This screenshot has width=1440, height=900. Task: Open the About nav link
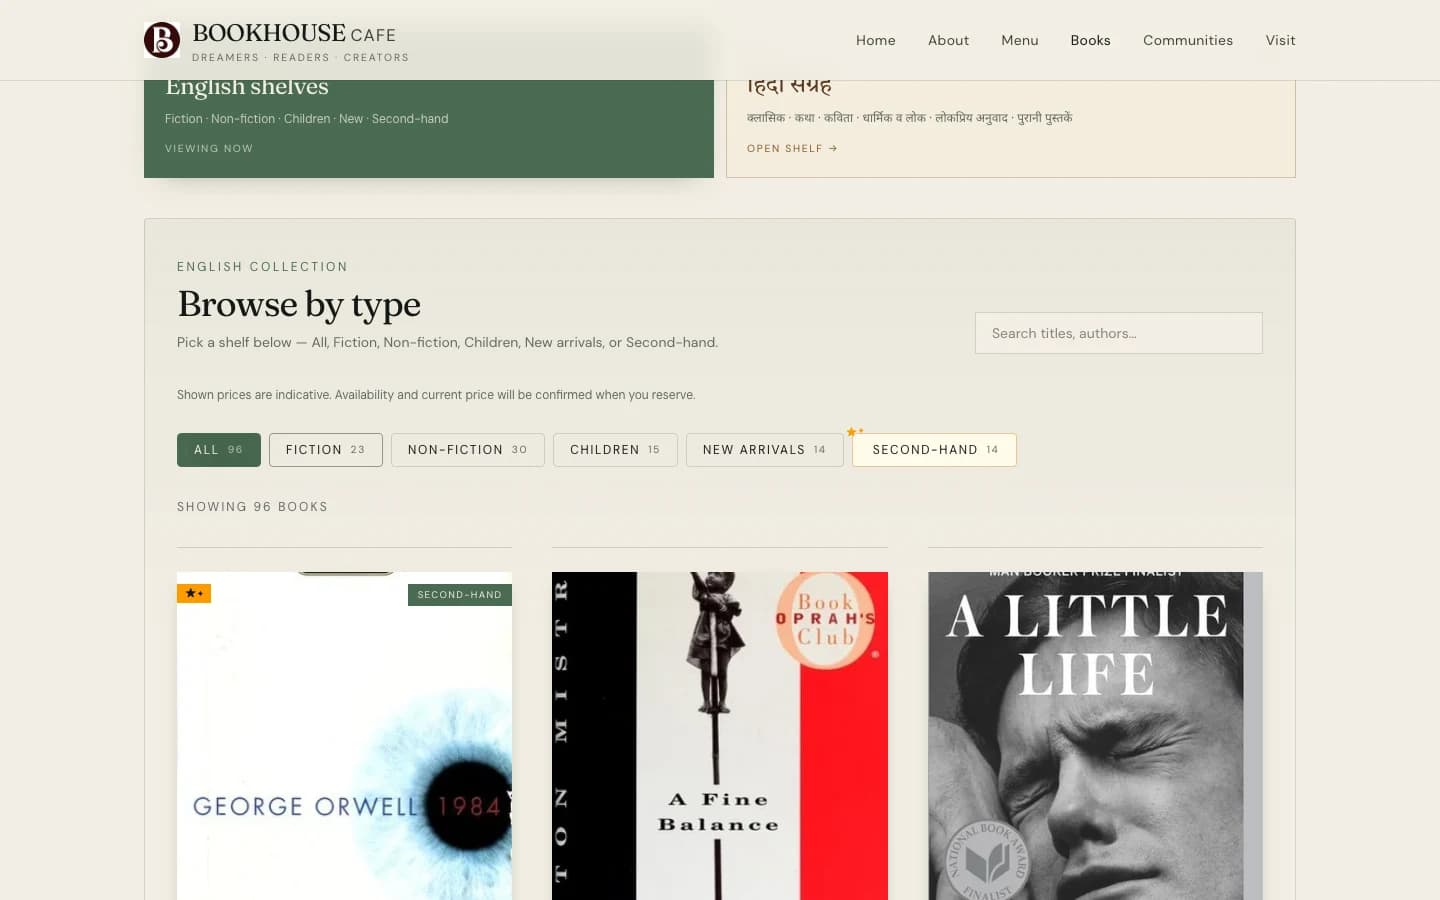point(948,40)
